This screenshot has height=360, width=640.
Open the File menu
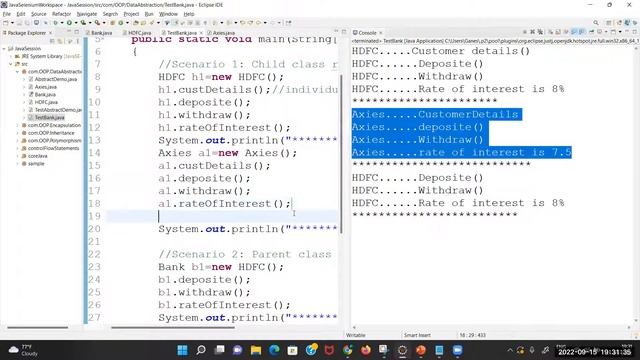(x=7, y=14)
